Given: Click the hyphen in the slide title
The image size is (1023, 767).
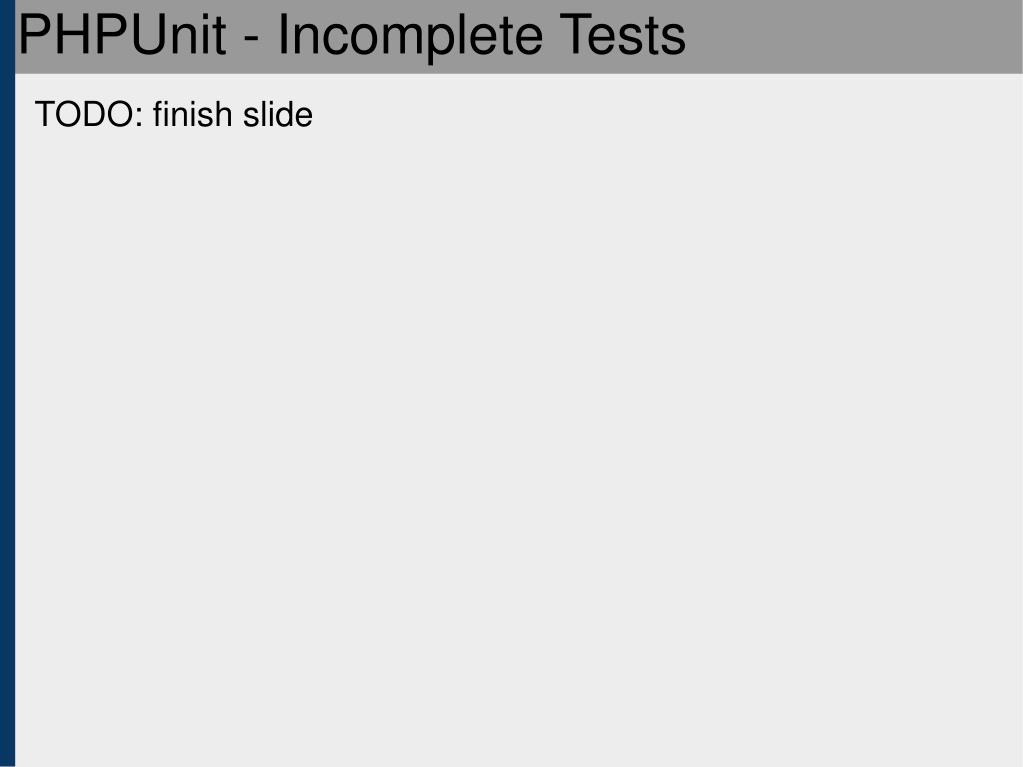Looking at the screenshot, I should tap(252, 41).
